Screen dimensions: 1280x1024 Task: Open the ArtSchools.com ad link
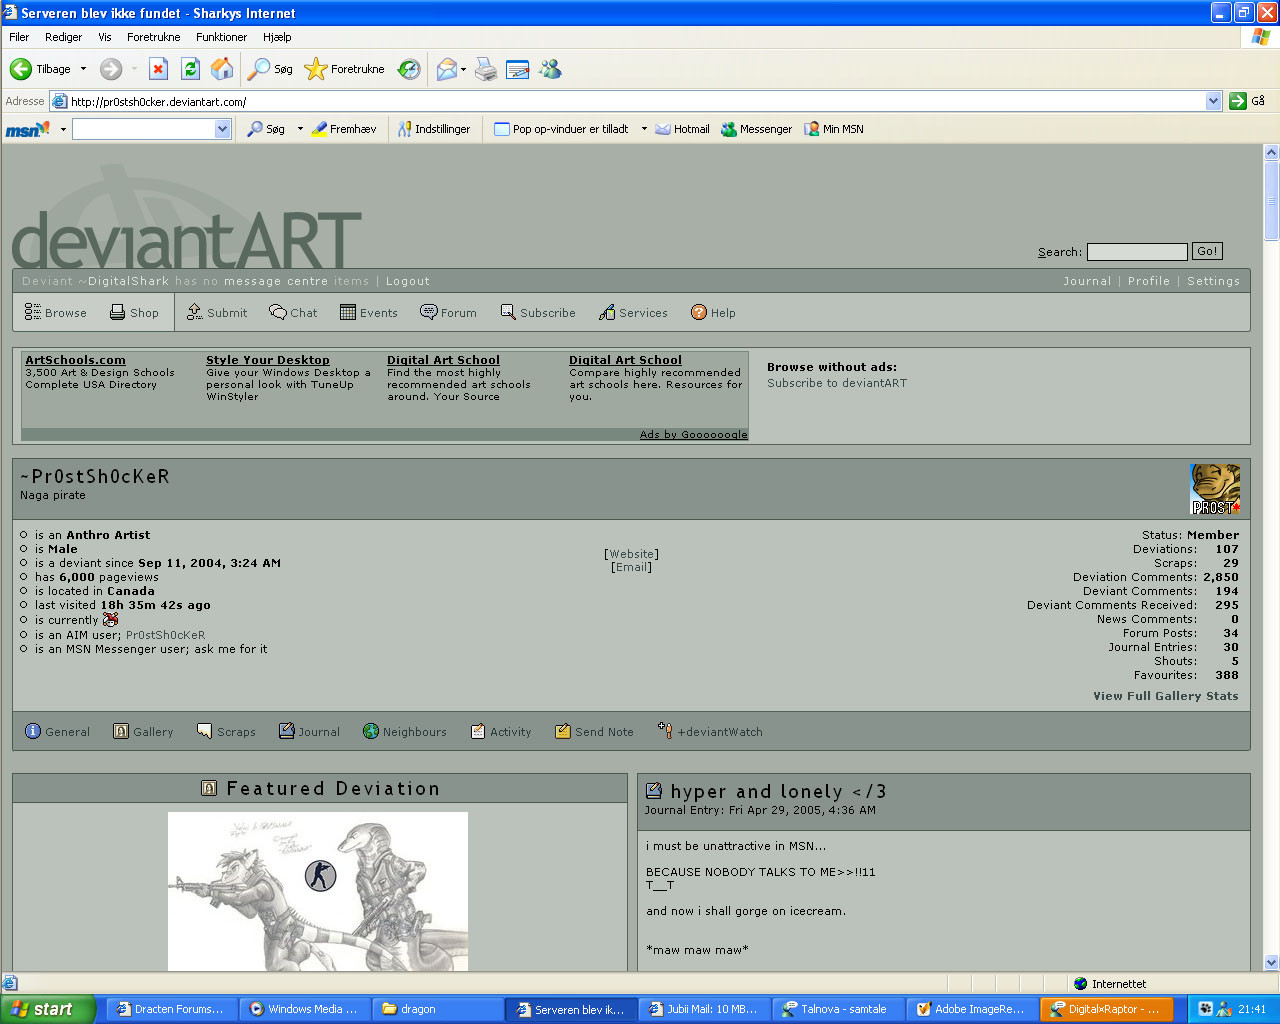[x=75, y=360]
